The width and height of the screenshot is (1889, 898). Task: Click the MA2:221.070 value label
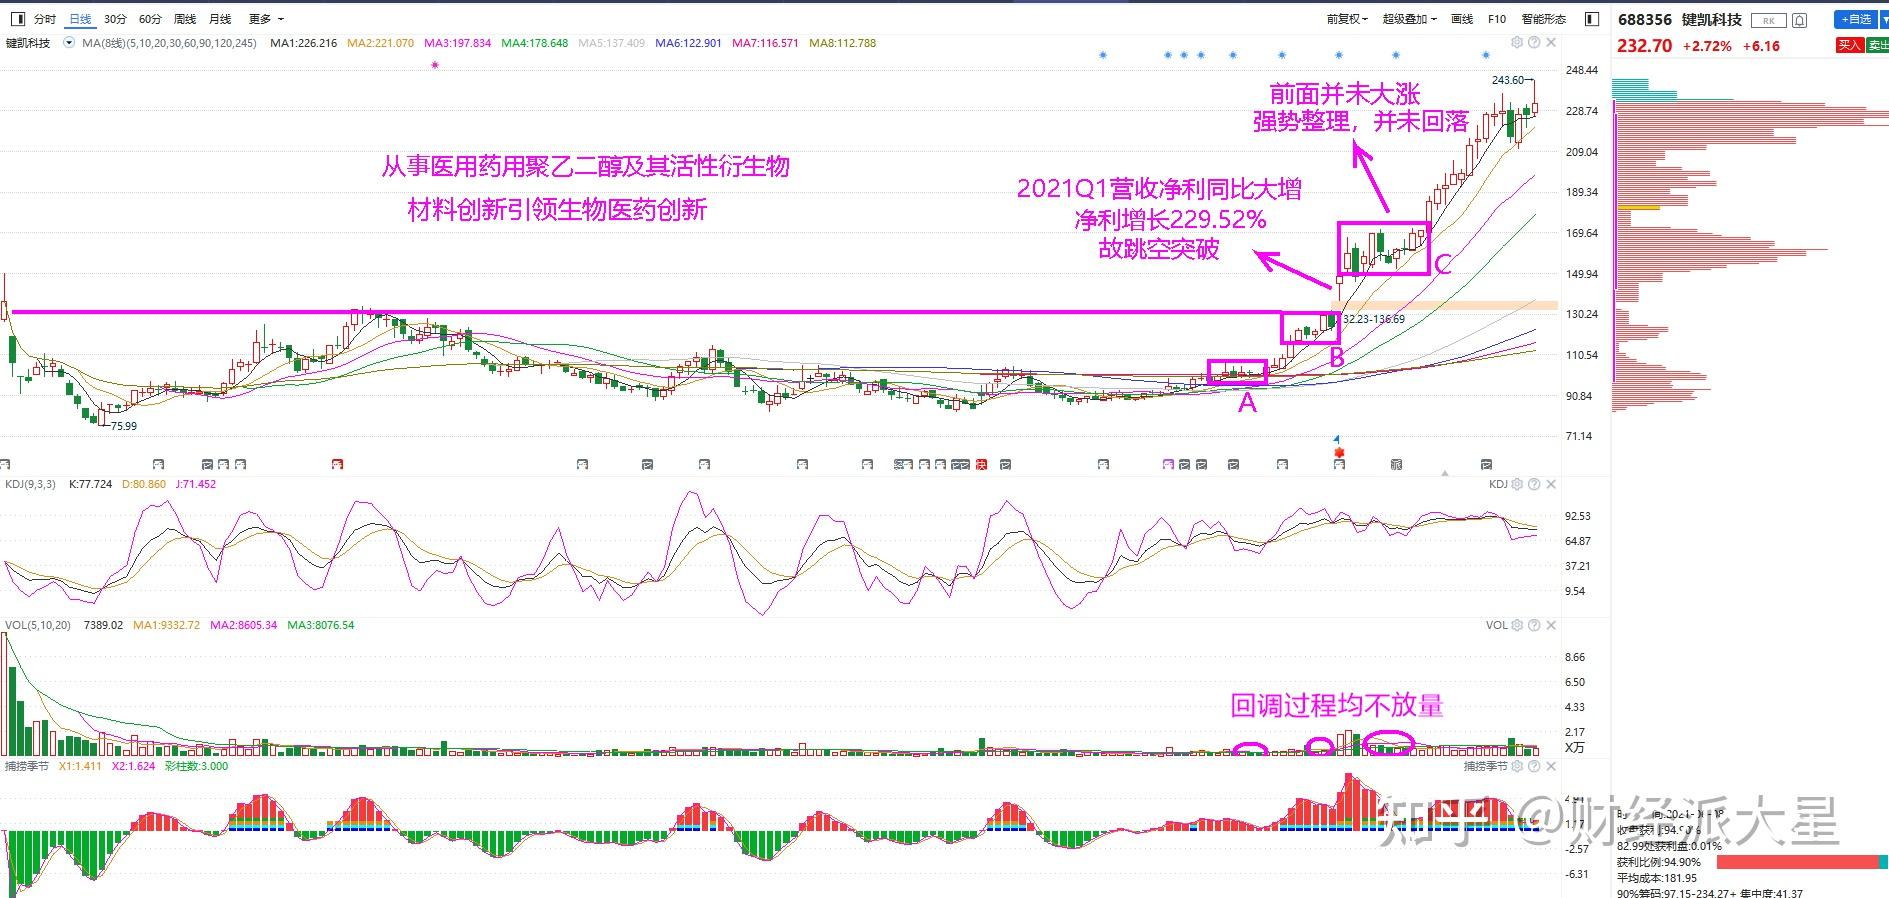tap(380, 43)
